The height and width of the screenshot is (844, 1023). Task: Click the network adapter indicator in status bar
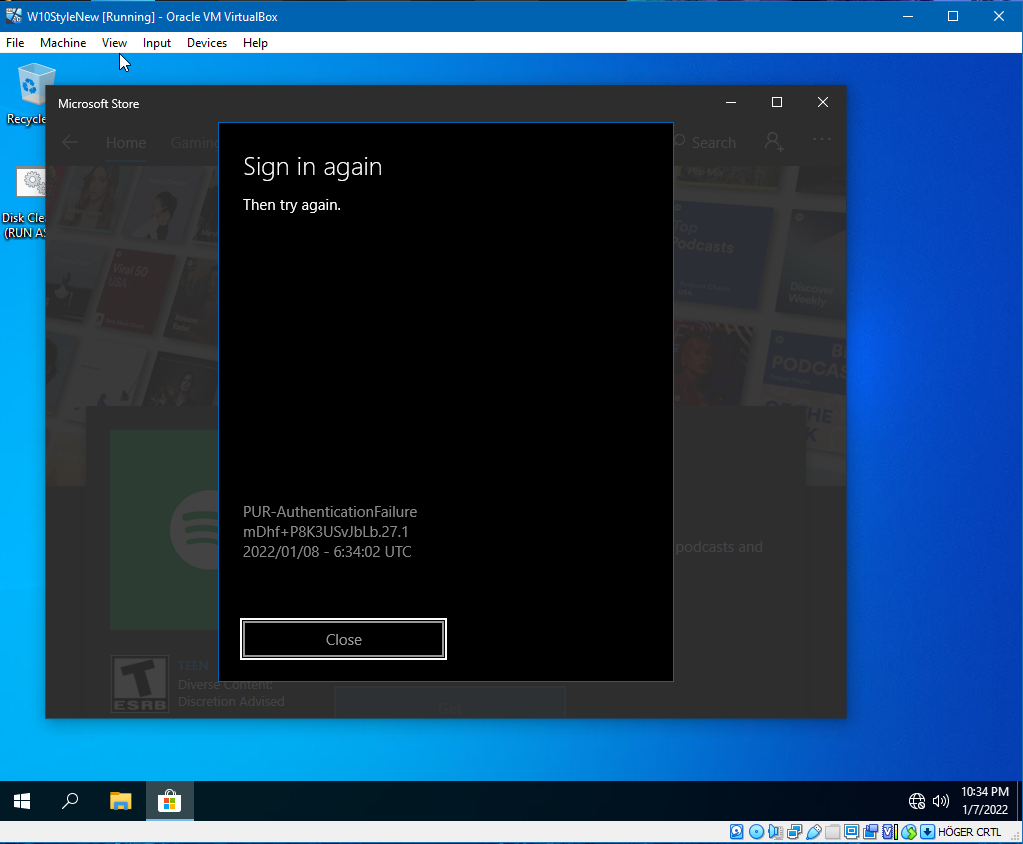click(x=795, y=832)
